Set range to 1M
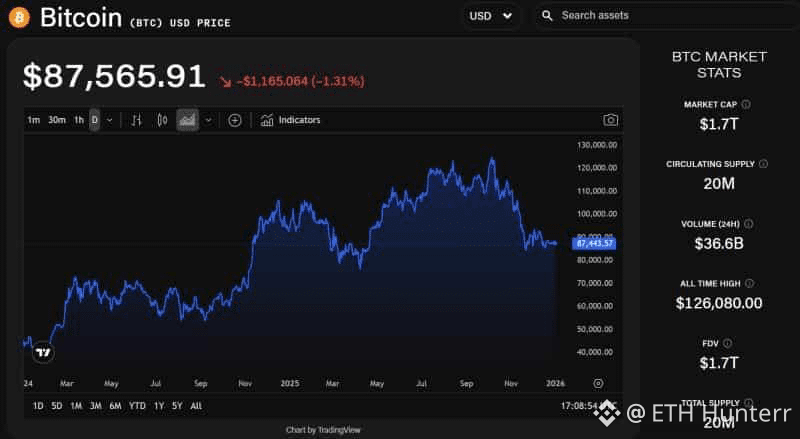800x439 pixels. tap(76, 406)
